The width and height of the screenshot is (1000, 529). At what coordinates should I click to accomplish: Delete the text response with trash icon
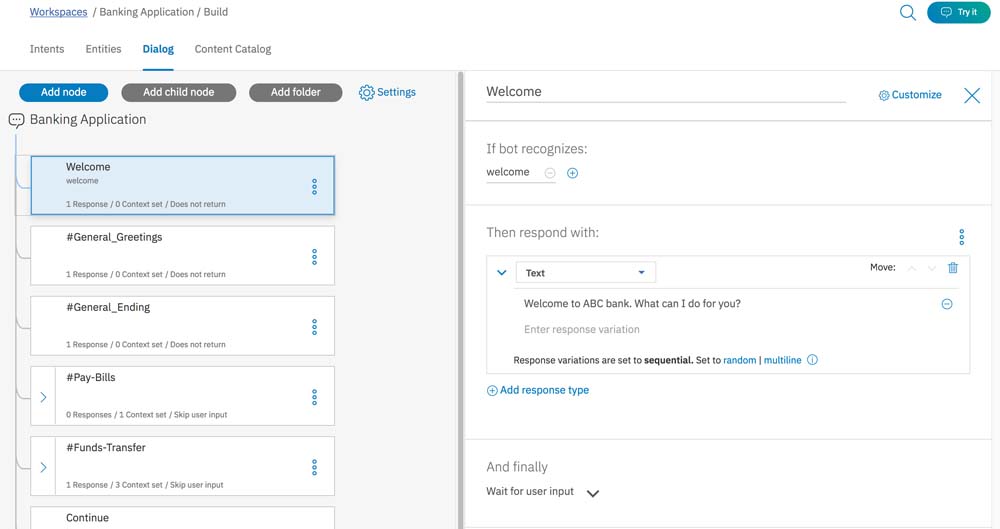tap(953, 268)
